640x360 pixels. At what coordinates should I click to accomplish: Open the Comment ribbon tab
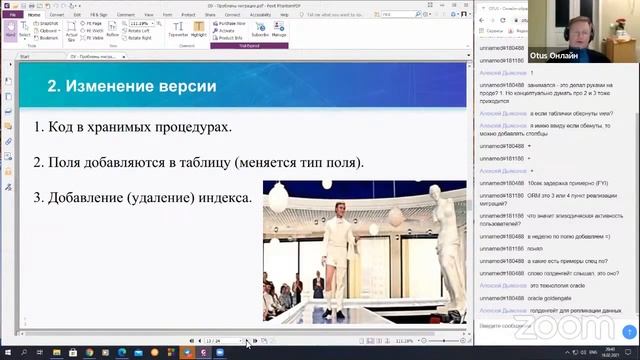[x=126, y=15]
